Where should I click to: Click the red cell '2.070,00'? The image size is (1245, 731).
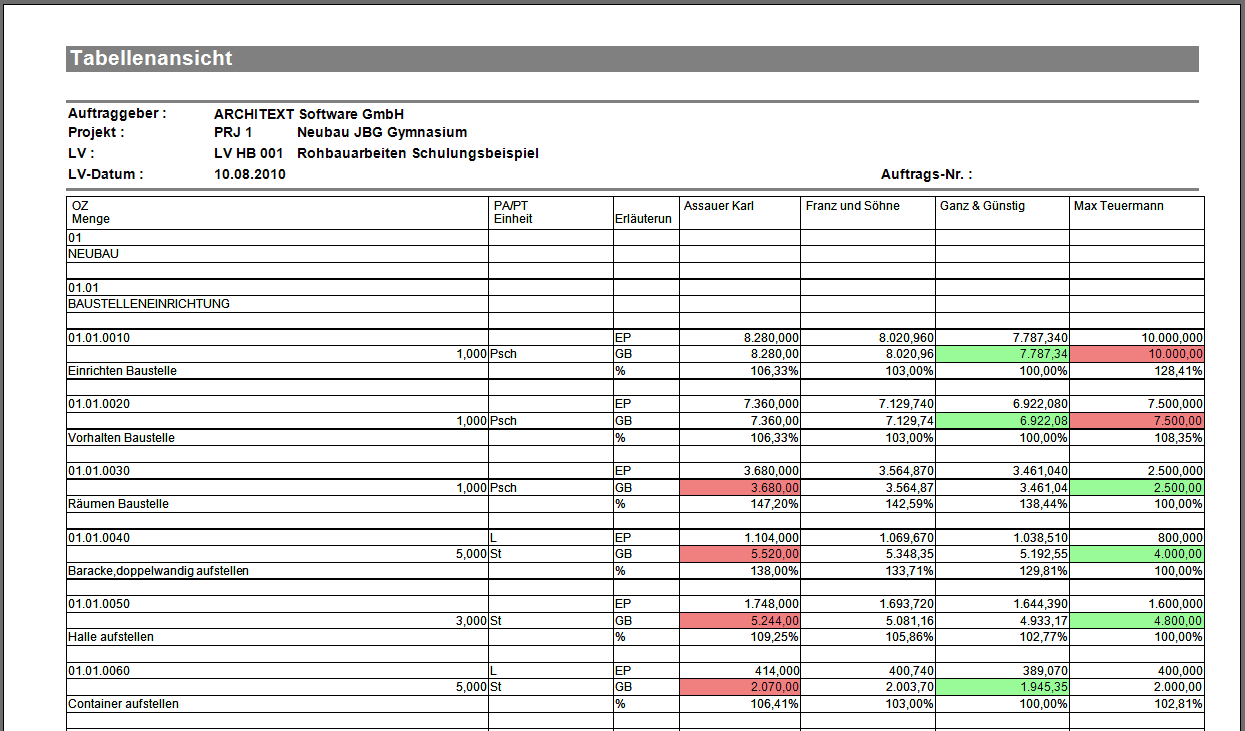point(740,687)
